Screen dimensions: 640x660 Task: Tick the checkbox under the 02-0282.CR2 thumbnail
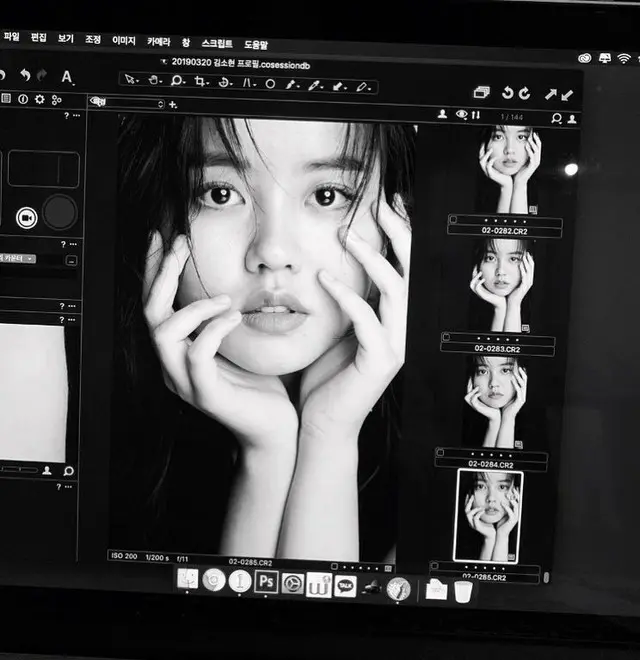[453, 217]
